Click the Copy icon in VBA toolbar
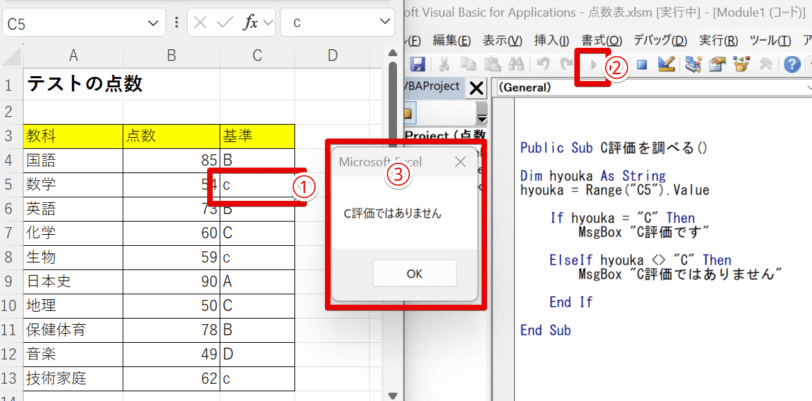Screen dimensions: 812x401 (x=469, y=65)
